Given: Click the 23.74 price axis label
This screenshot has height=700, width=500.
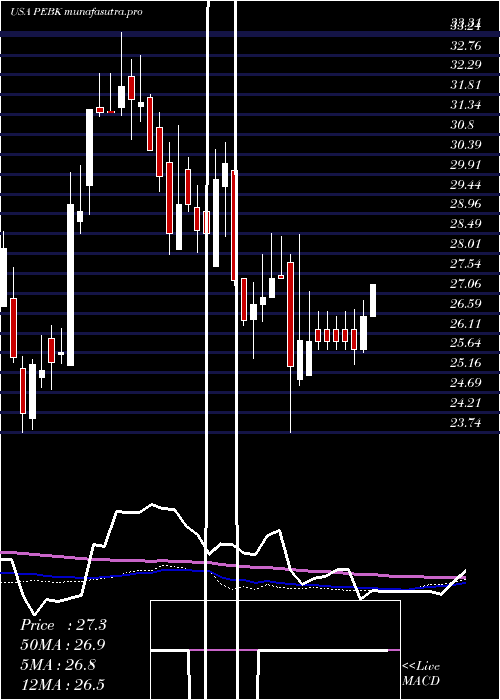Looking at the screenshot, I should coord(466,422).
